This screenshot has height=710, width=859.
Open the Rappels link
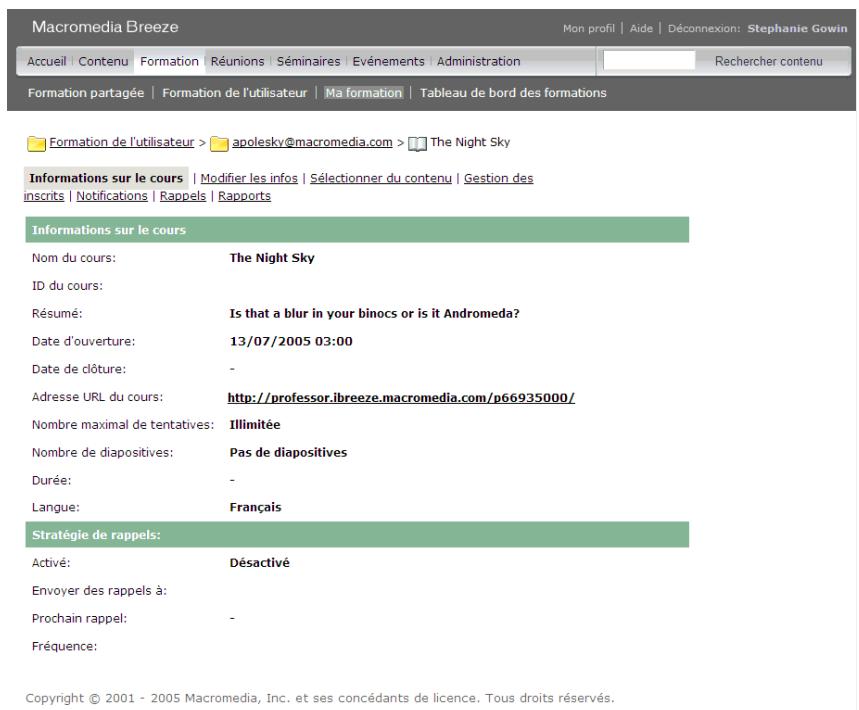pyautogui.click(x=183, y=196)
